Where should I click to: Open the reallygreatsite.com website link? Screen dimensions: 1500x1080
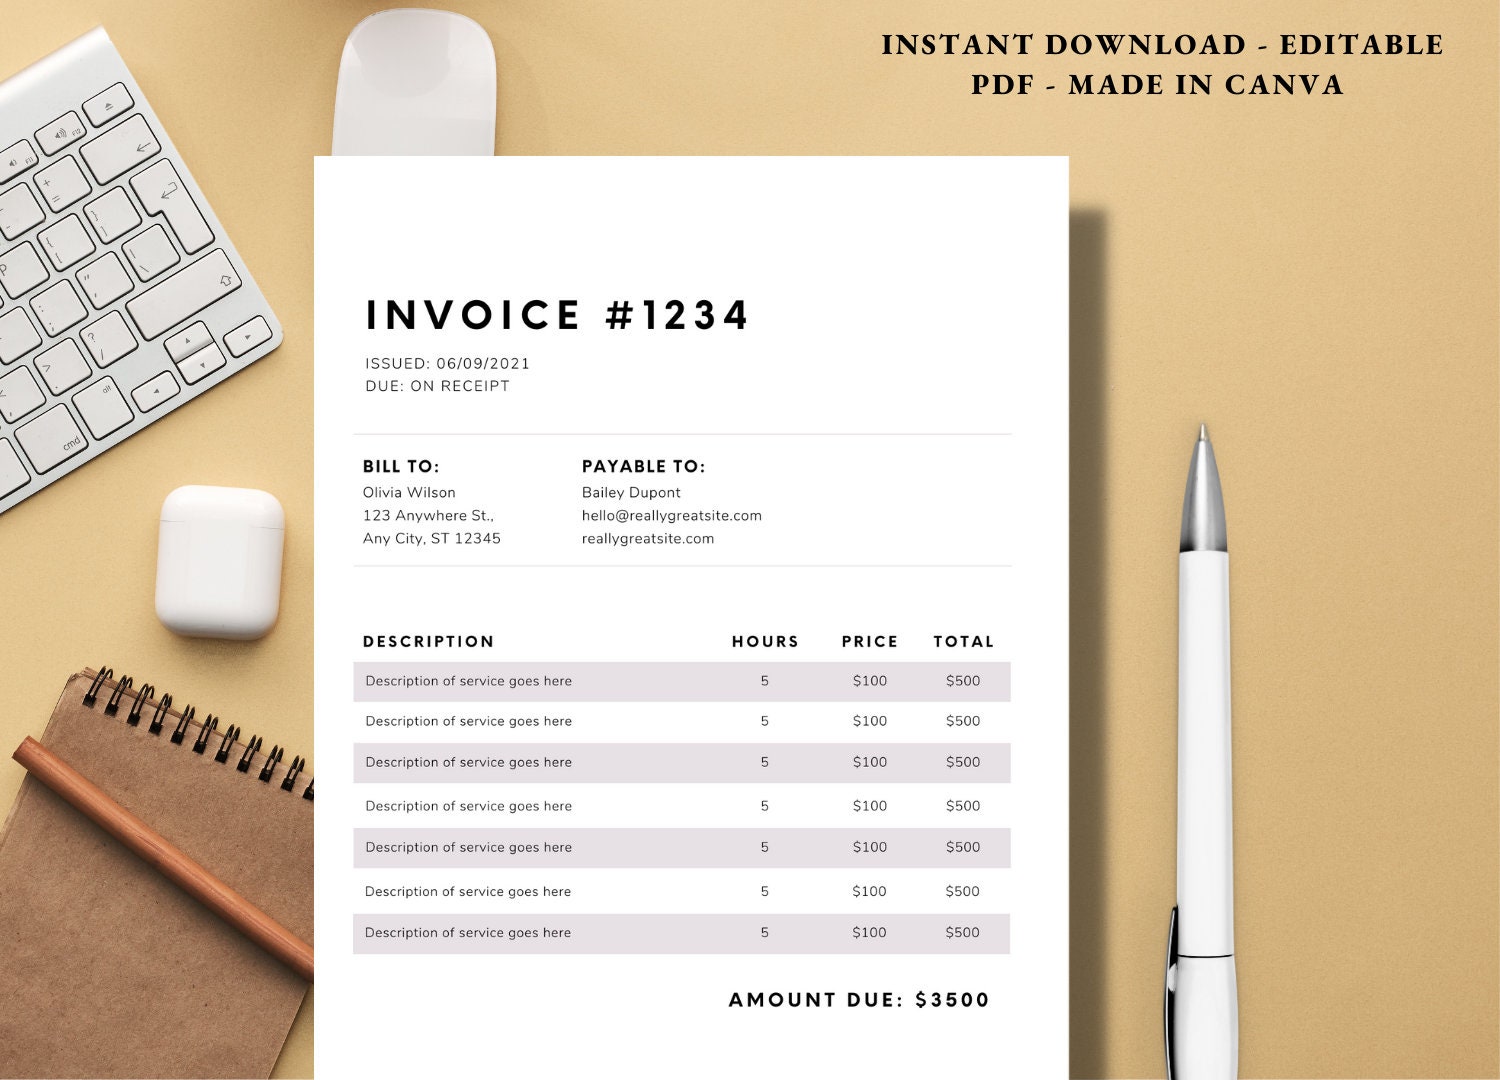coord(647,538)
